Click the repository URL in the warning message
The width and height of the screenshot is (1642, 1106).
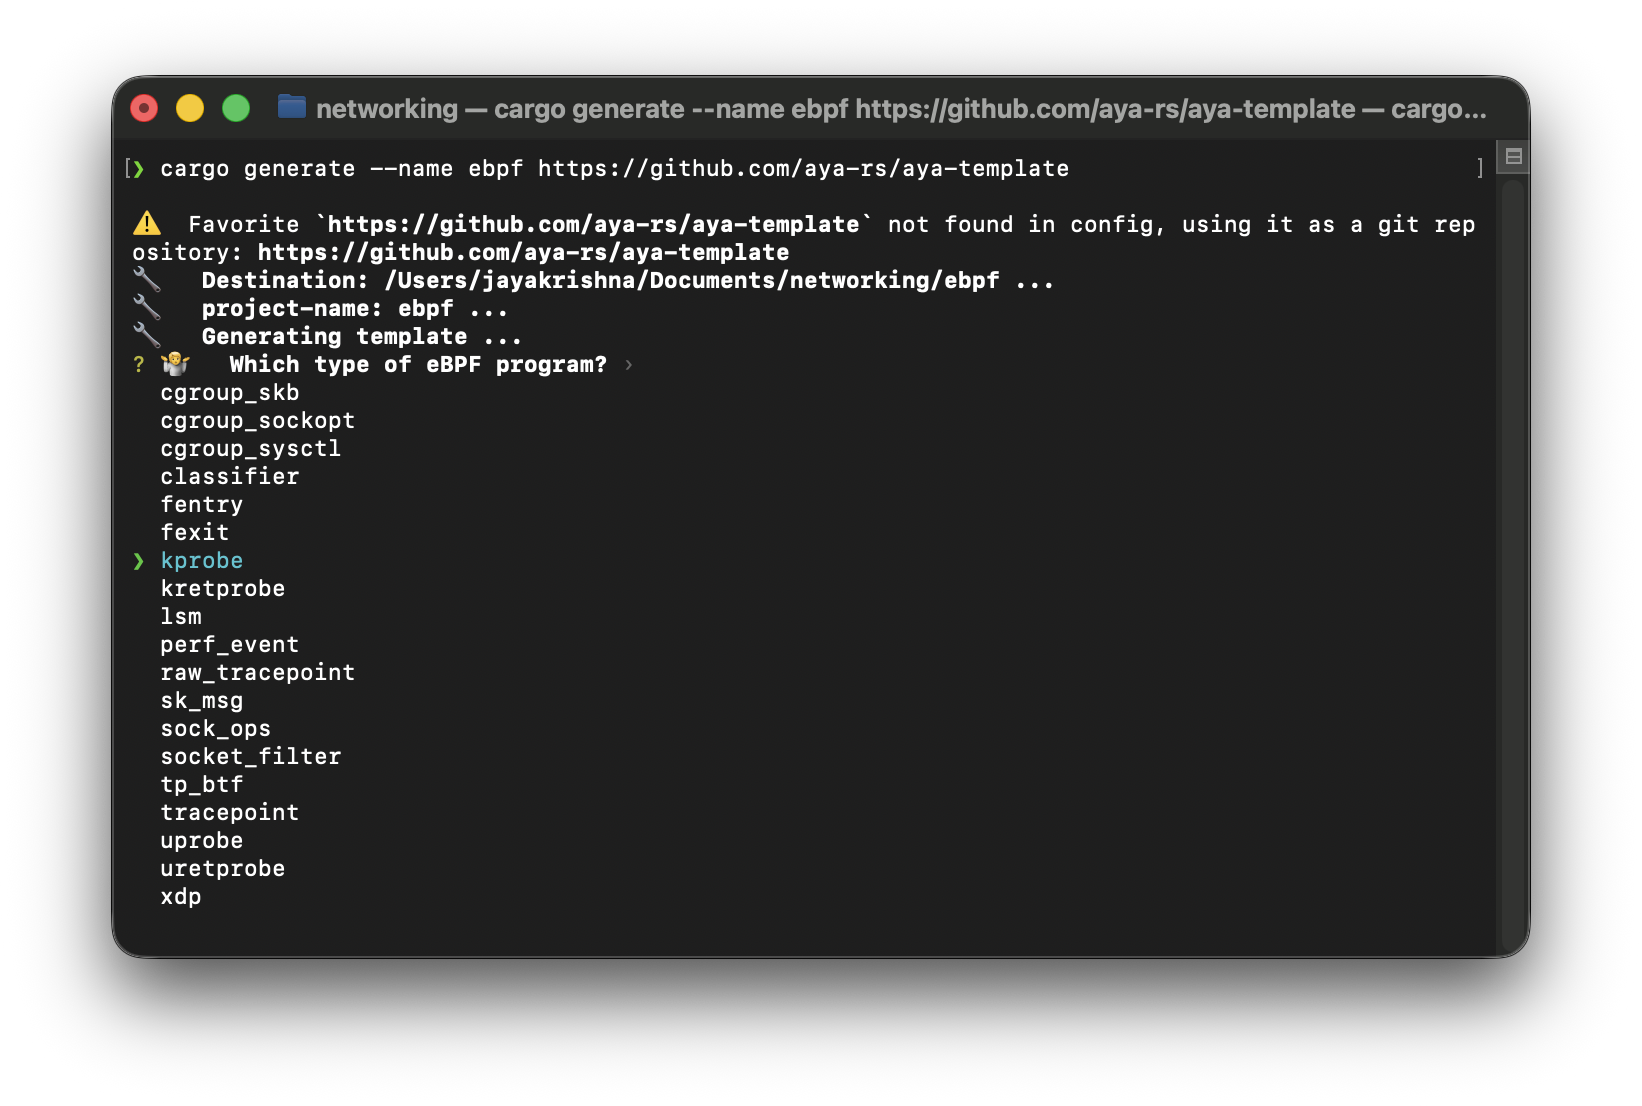522,252
